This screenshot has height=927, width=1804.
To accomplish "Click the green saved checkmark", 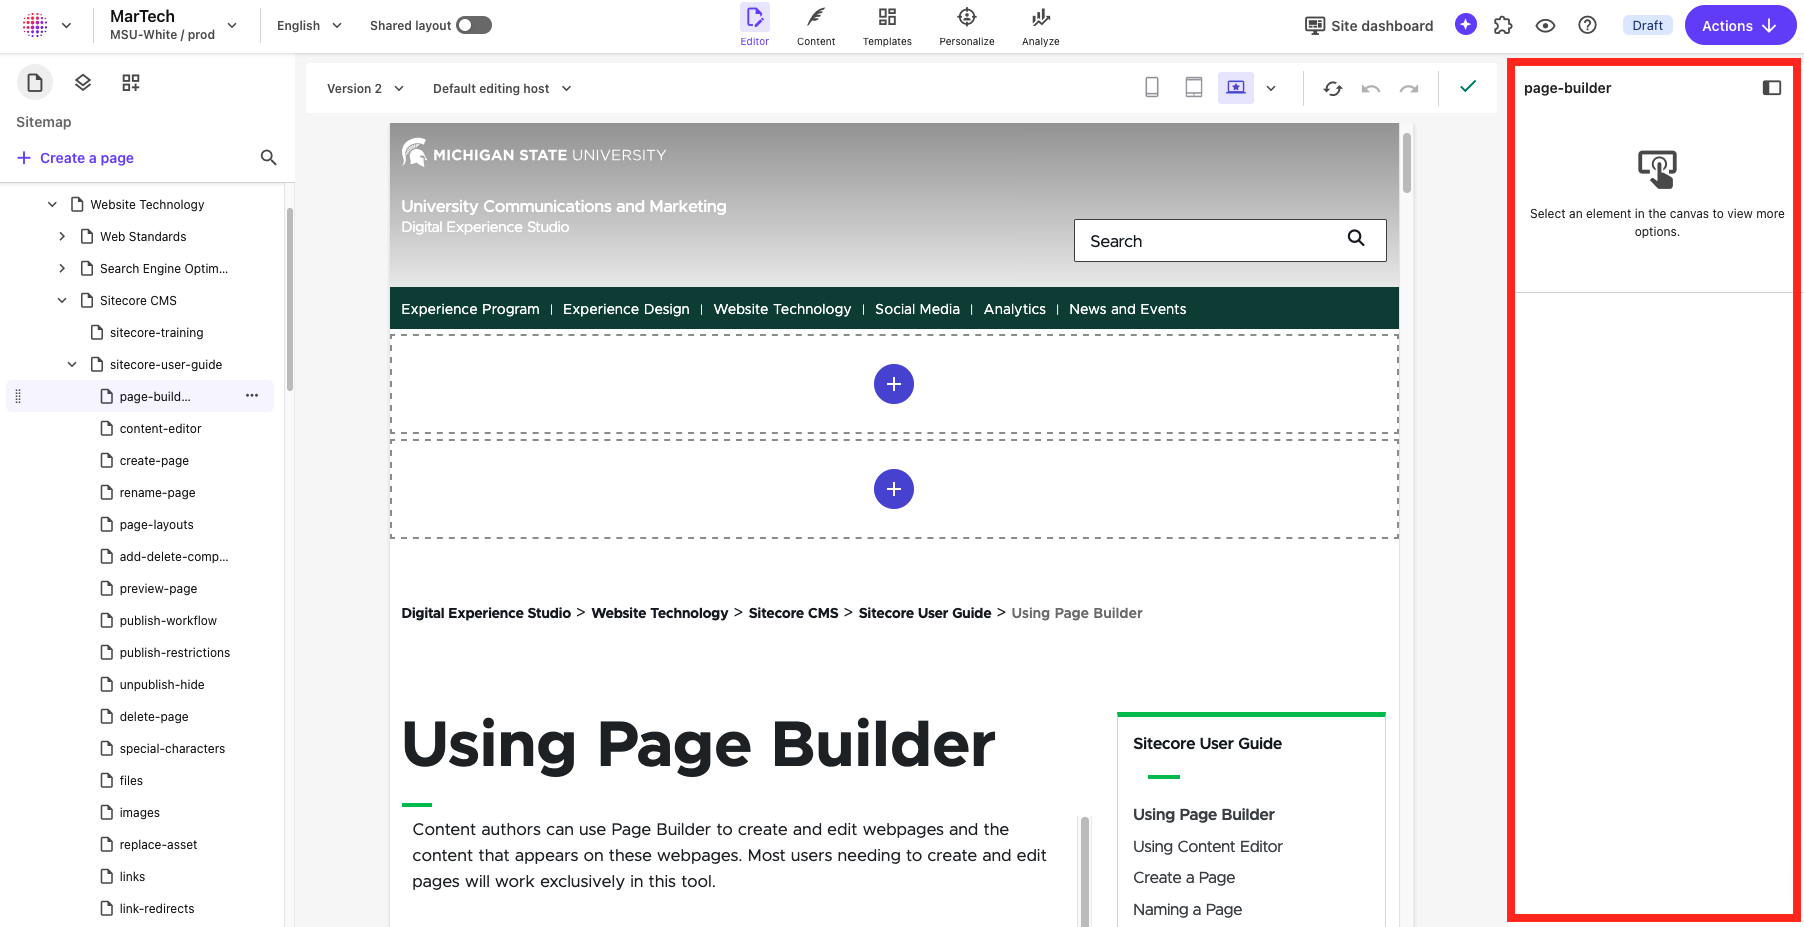I will (x=1468, y=86).
